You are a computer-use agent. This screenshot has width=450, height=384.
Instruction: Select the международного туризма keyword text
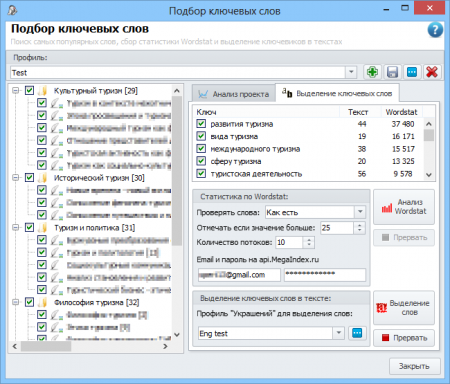(255, 149)
